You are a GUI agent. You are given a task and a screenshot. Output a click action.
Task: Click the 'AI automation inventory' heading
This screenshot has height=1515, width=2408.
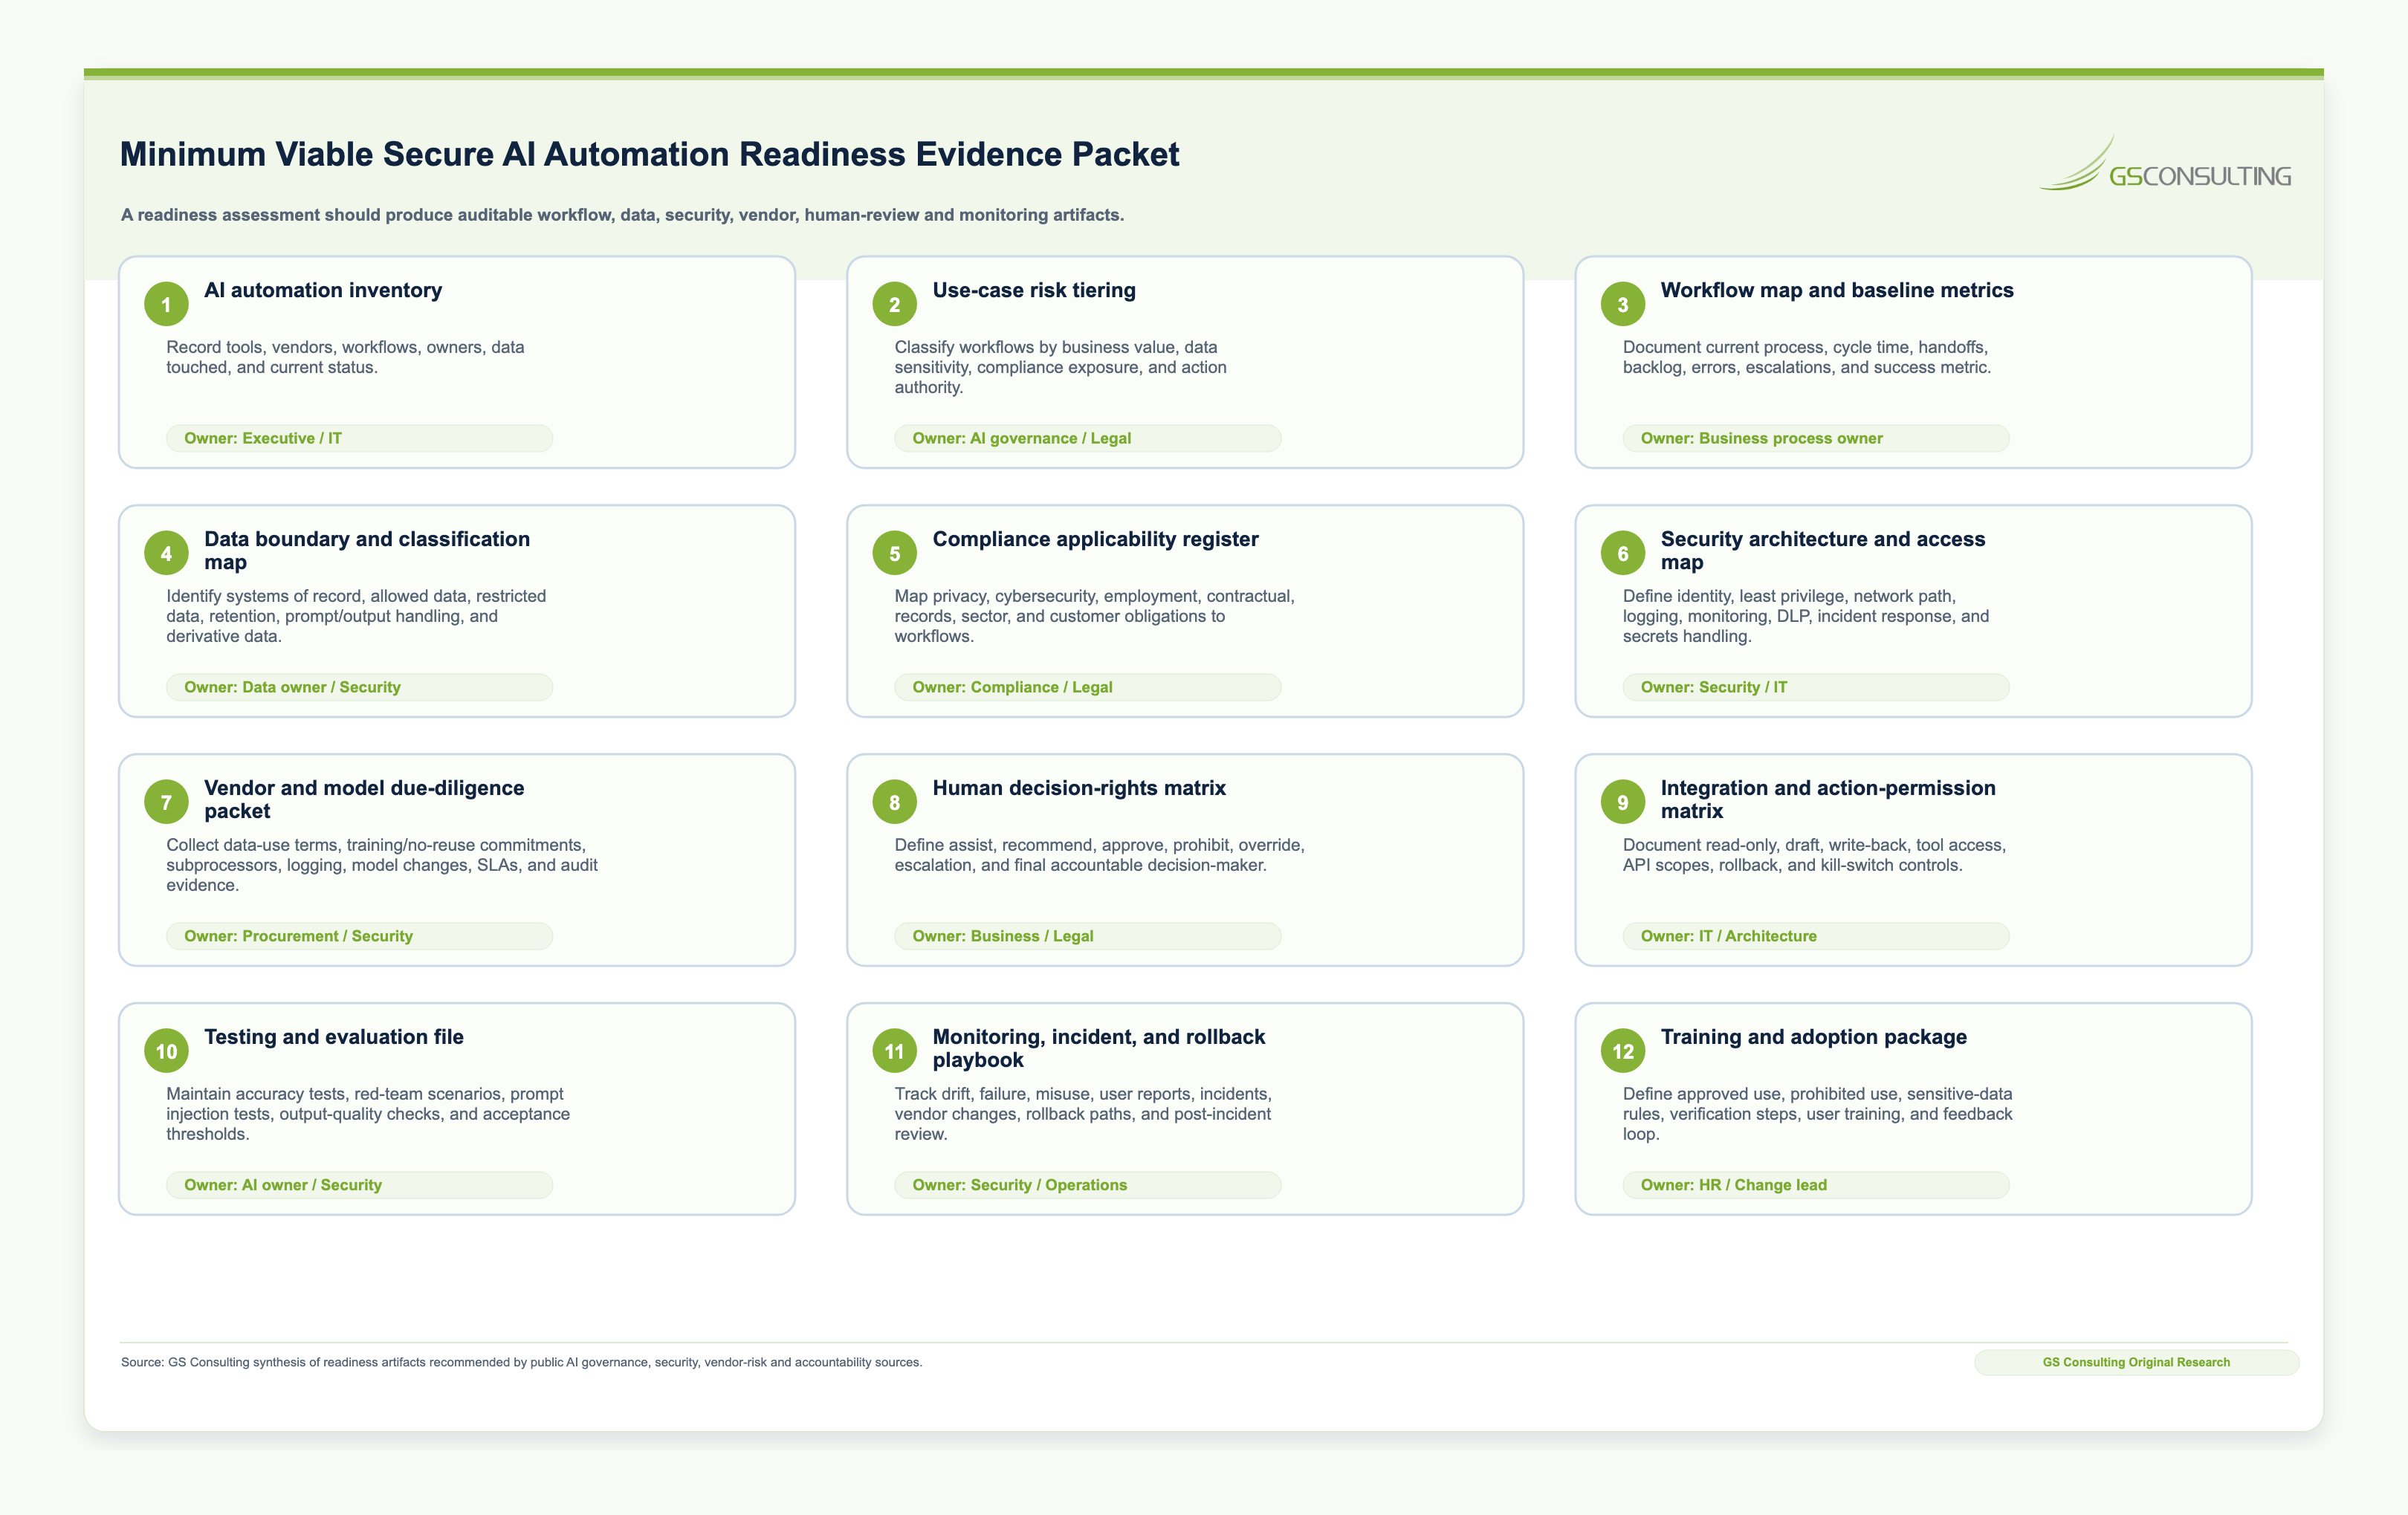(323, 290)
